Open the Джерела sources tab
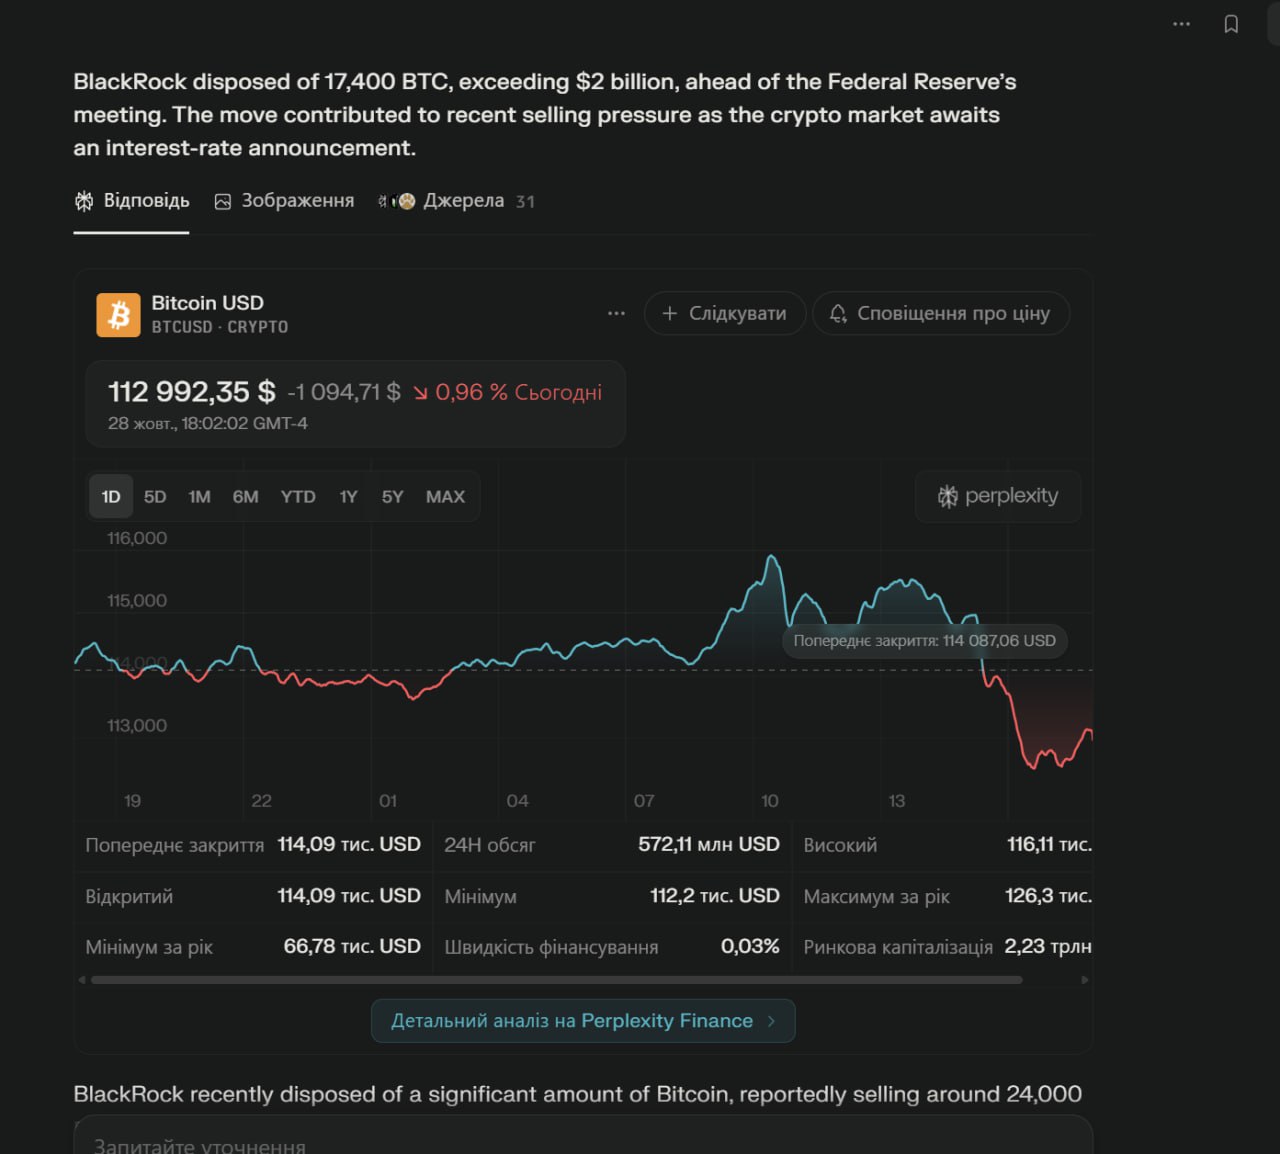Image resolution: width=1280 pixels, height=1154 pixels. pos(456,201)
